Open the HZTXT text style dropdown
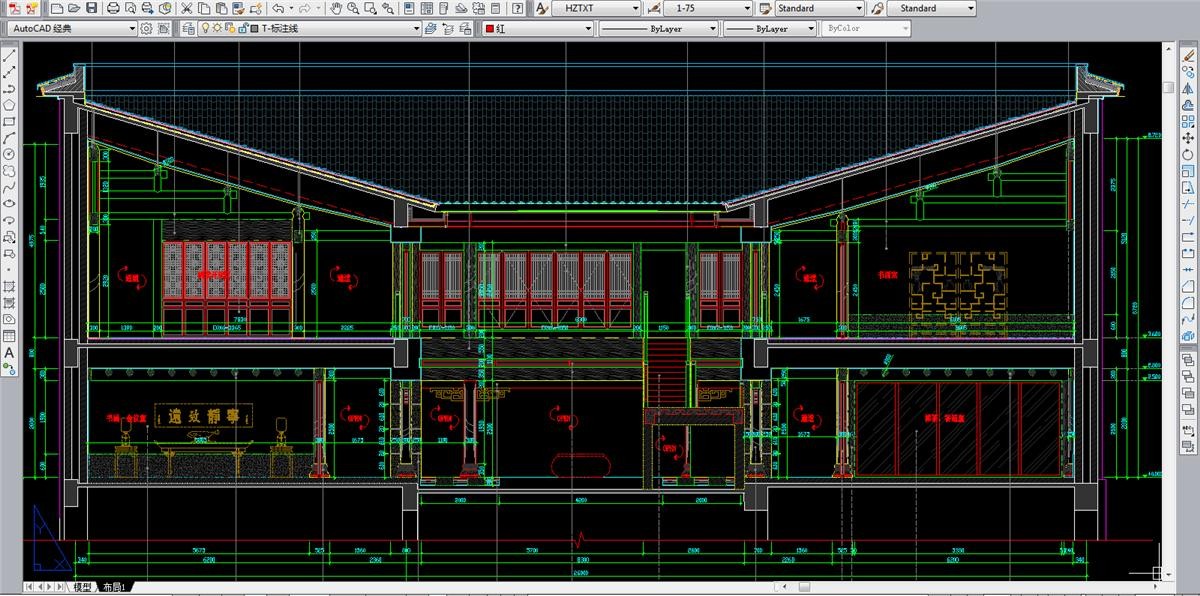Viewport: 1200px width, 596px height. [x=634, y=8]
